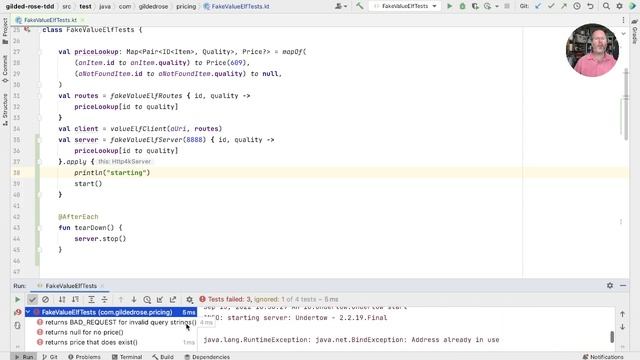Open IDE settings gear in top toolbar

(619, 6)
